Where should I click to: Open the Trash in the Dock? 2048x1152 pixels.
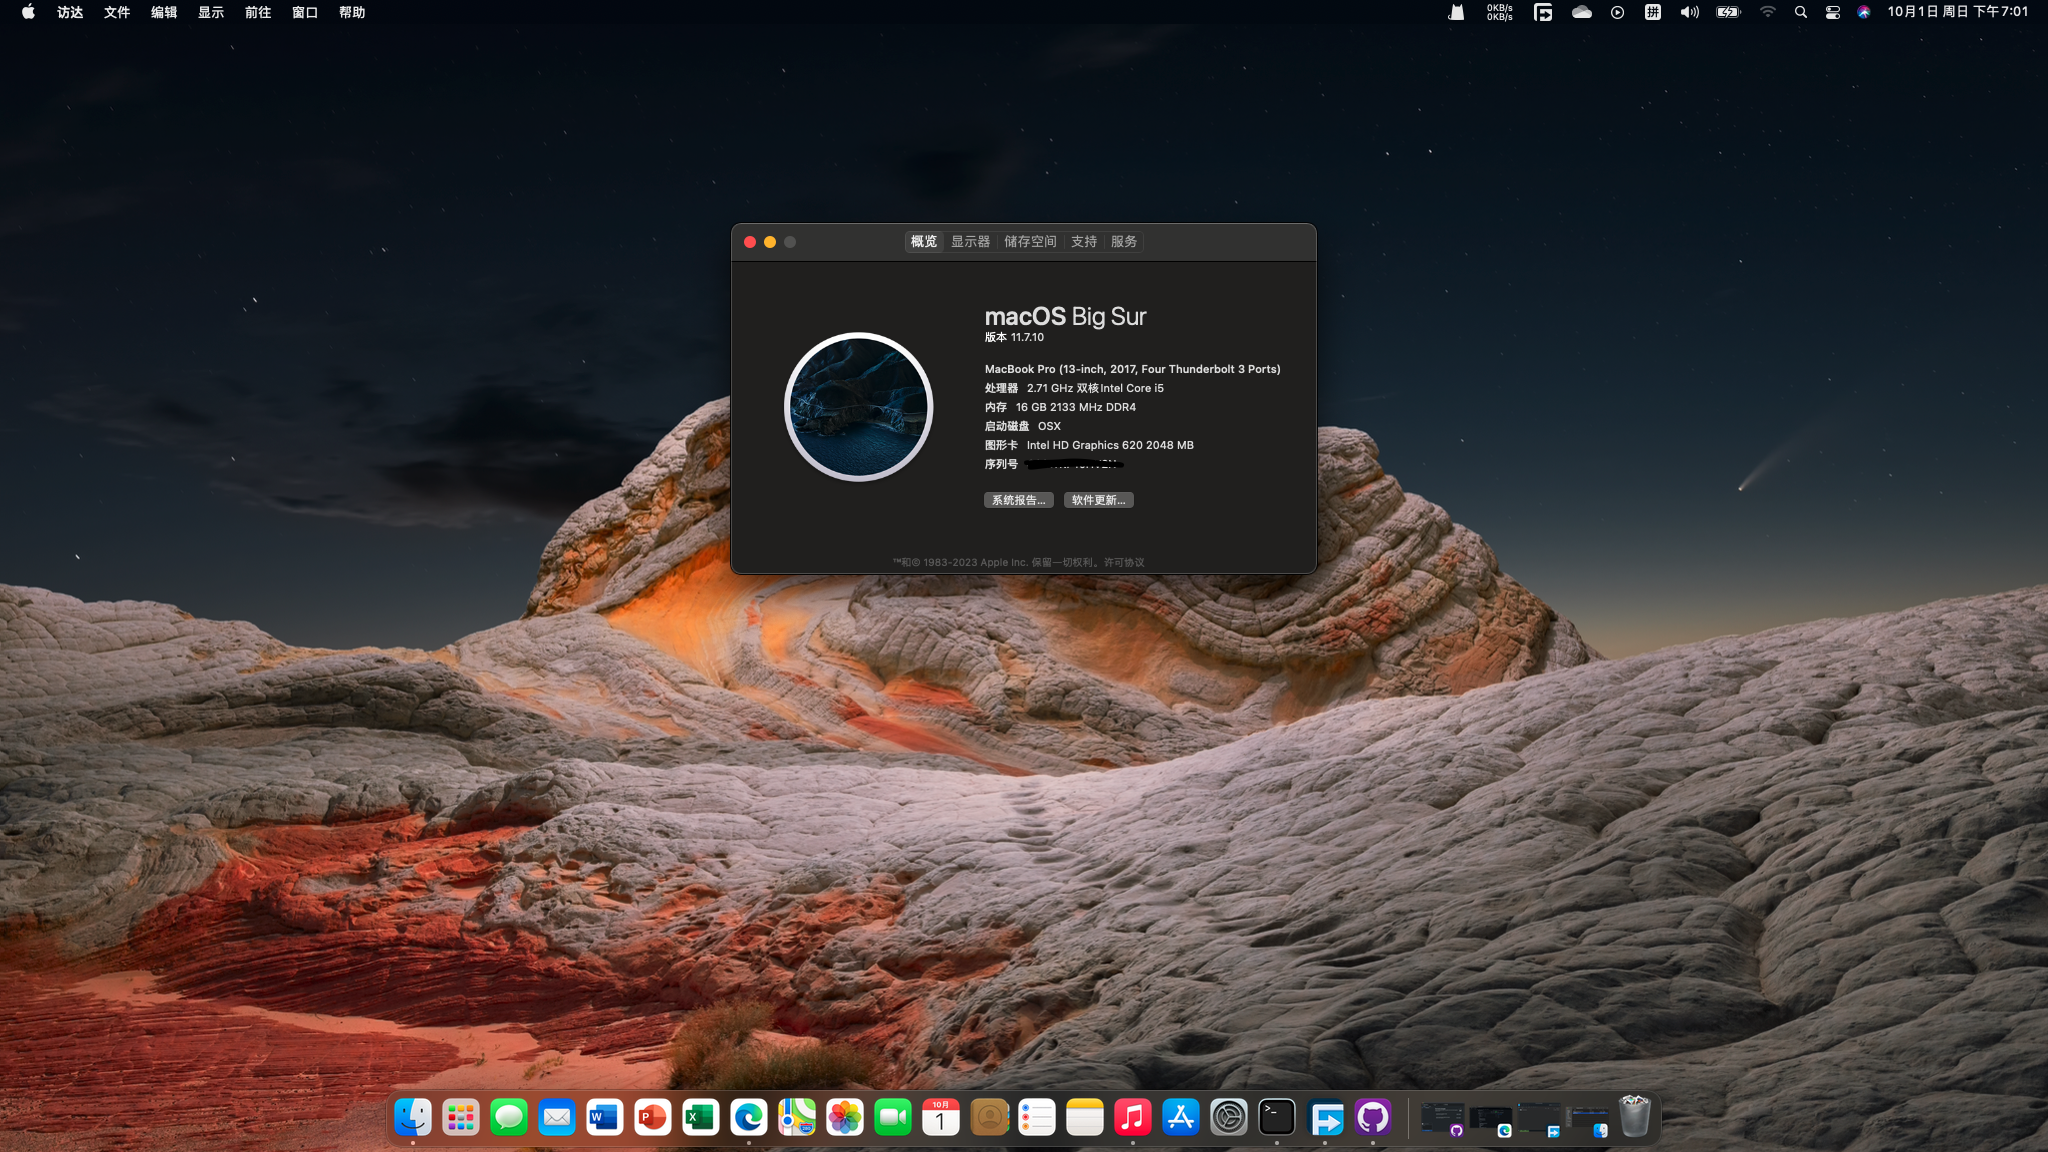(1634, 1117)
